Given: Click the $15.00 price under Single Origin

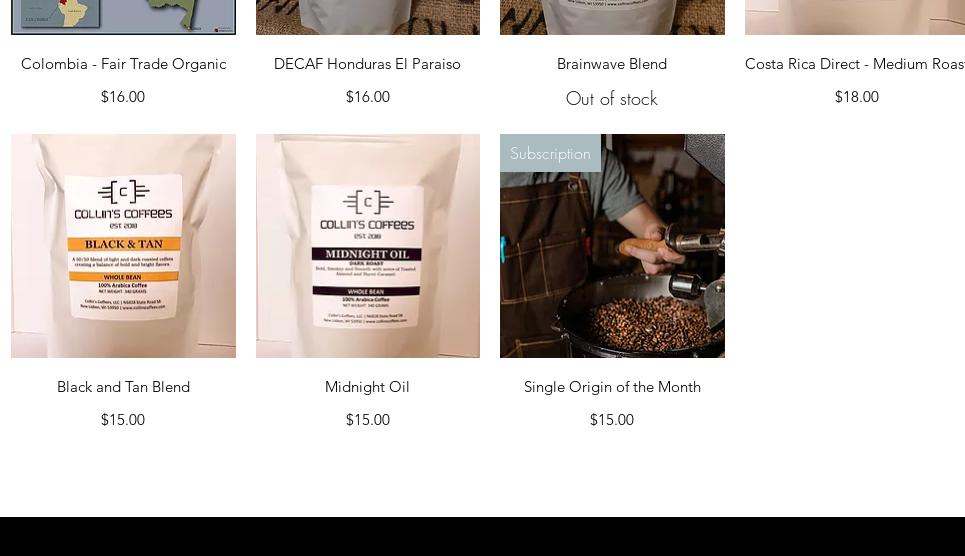Looking at the screenshot, I should click(612, 420).
